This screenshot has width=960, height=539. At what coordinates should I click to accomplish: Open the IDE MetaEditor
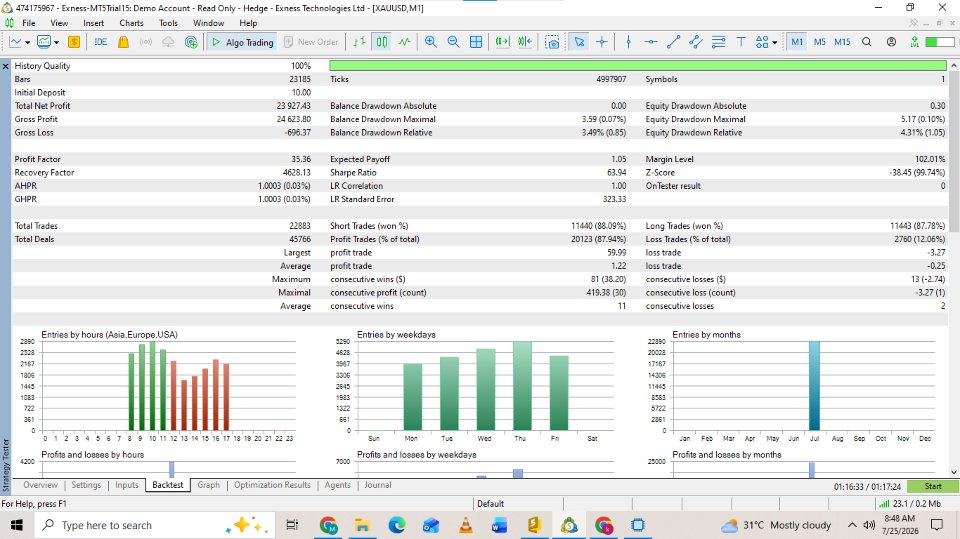100,42
